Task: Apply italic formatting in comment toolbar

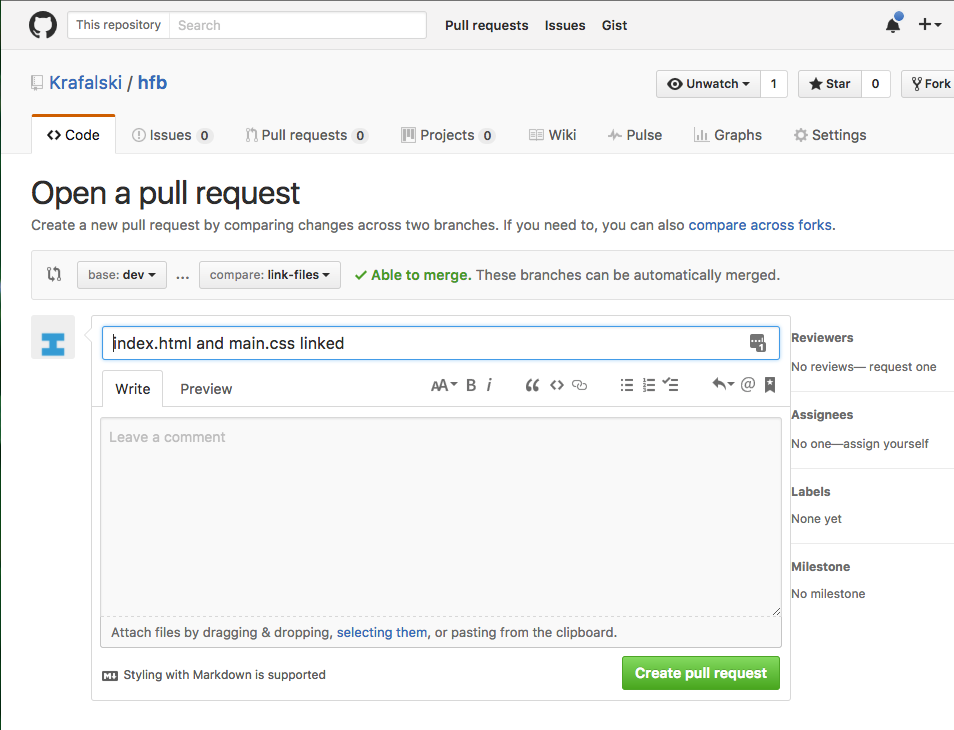Action: [x=489, y=385]
